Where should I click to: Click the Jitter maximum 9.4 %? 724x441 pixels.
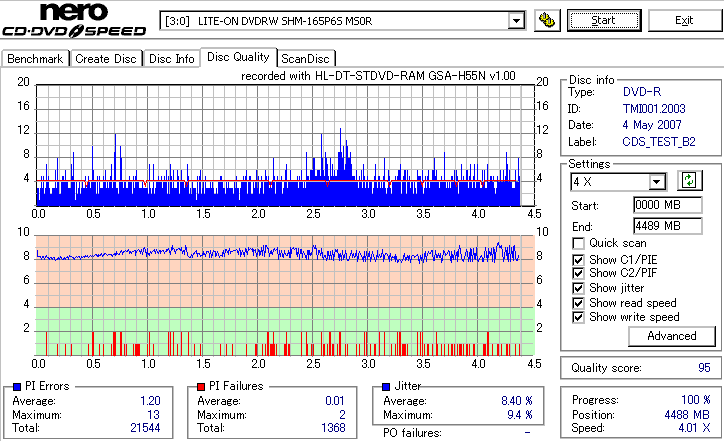point(520,415)
